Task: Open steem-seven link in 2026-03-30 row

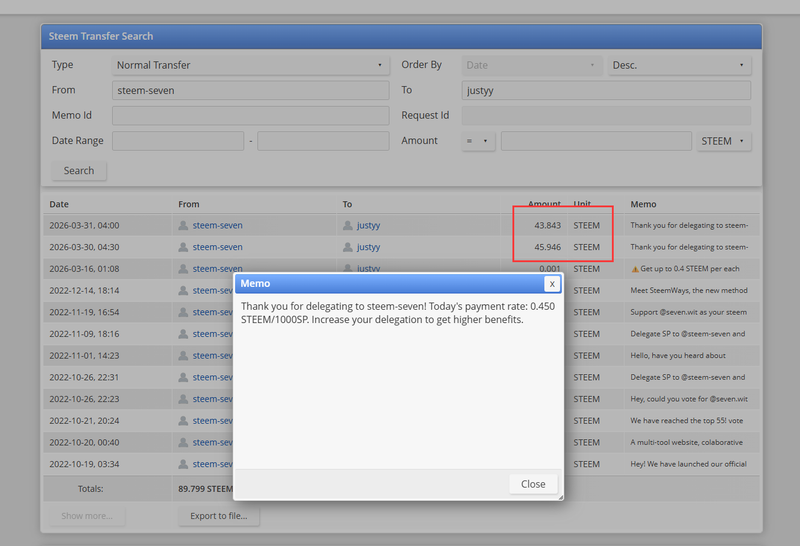Action: click(217, 247)
